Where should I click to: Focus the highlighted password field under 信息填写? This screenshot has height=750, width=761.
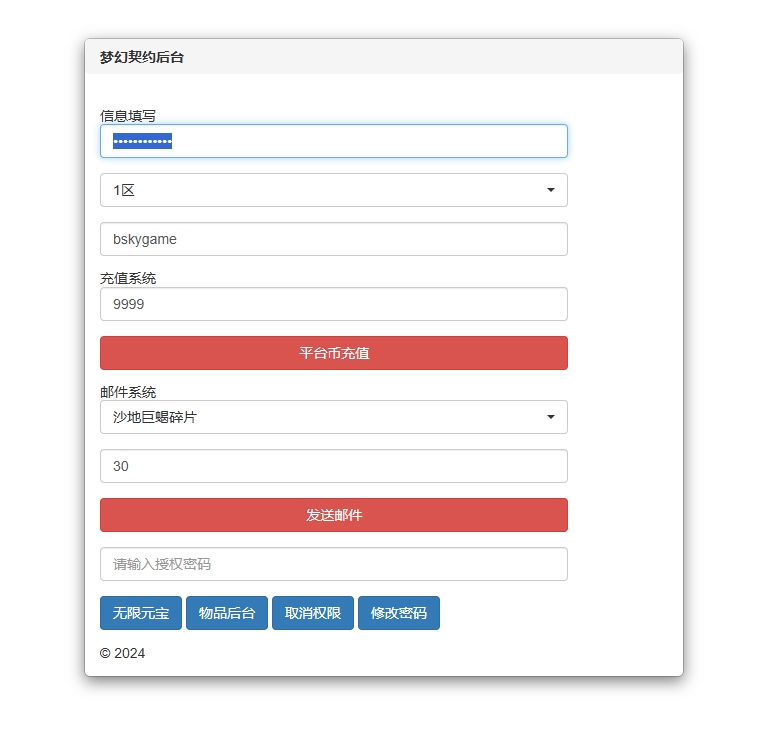point(334,141)
